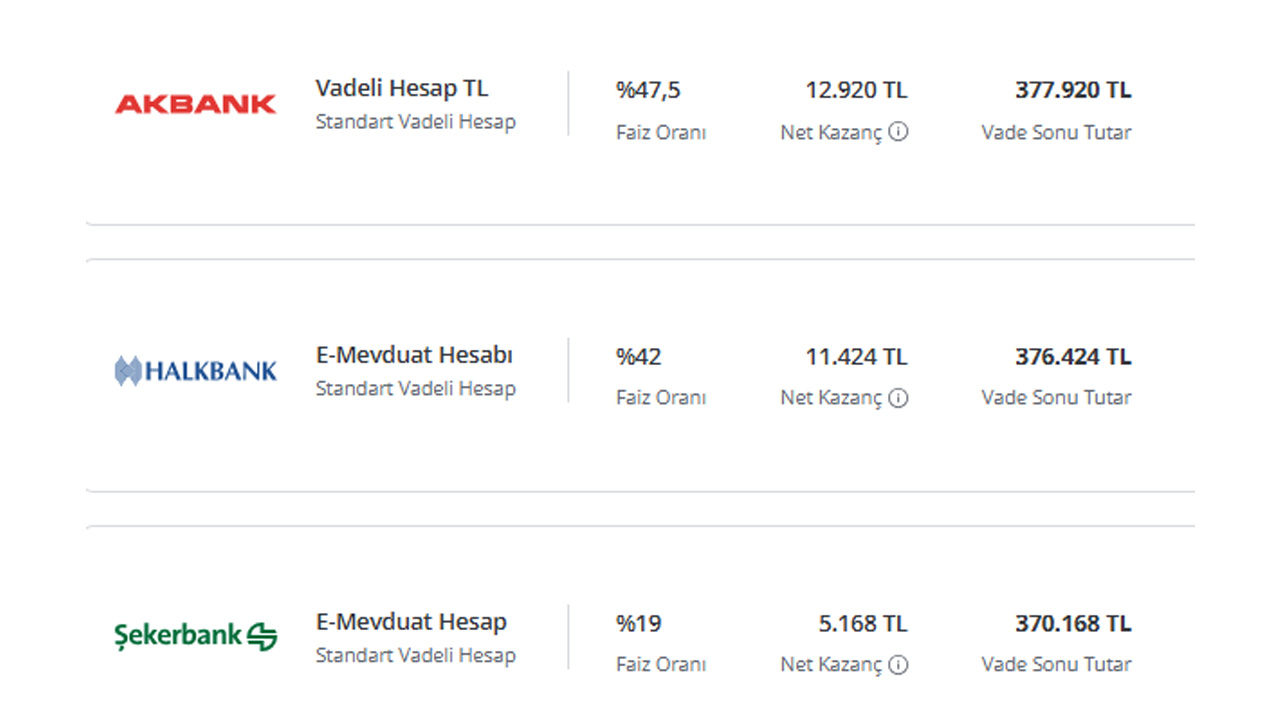The width and height of the screenshot is (1280, 720).
Task: Select Halkbank's %42 interest rate
Action: (x=639, y=357)
